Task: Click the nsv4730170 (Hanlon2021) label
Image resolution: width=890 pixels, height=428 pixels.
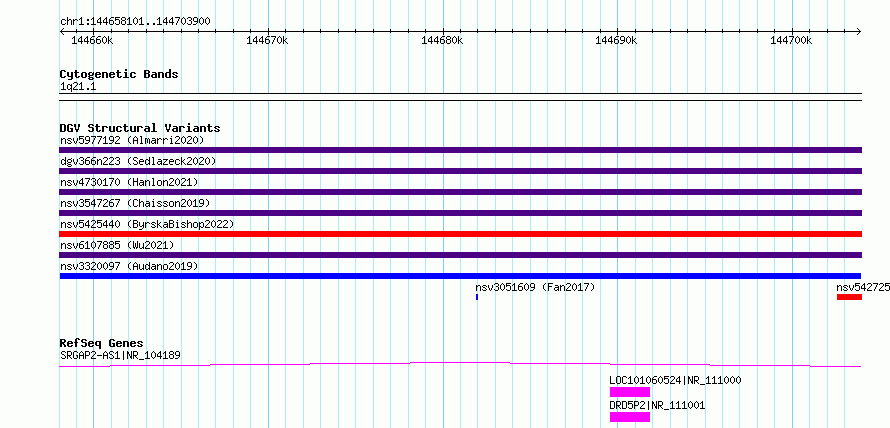Action: (129, 182)
